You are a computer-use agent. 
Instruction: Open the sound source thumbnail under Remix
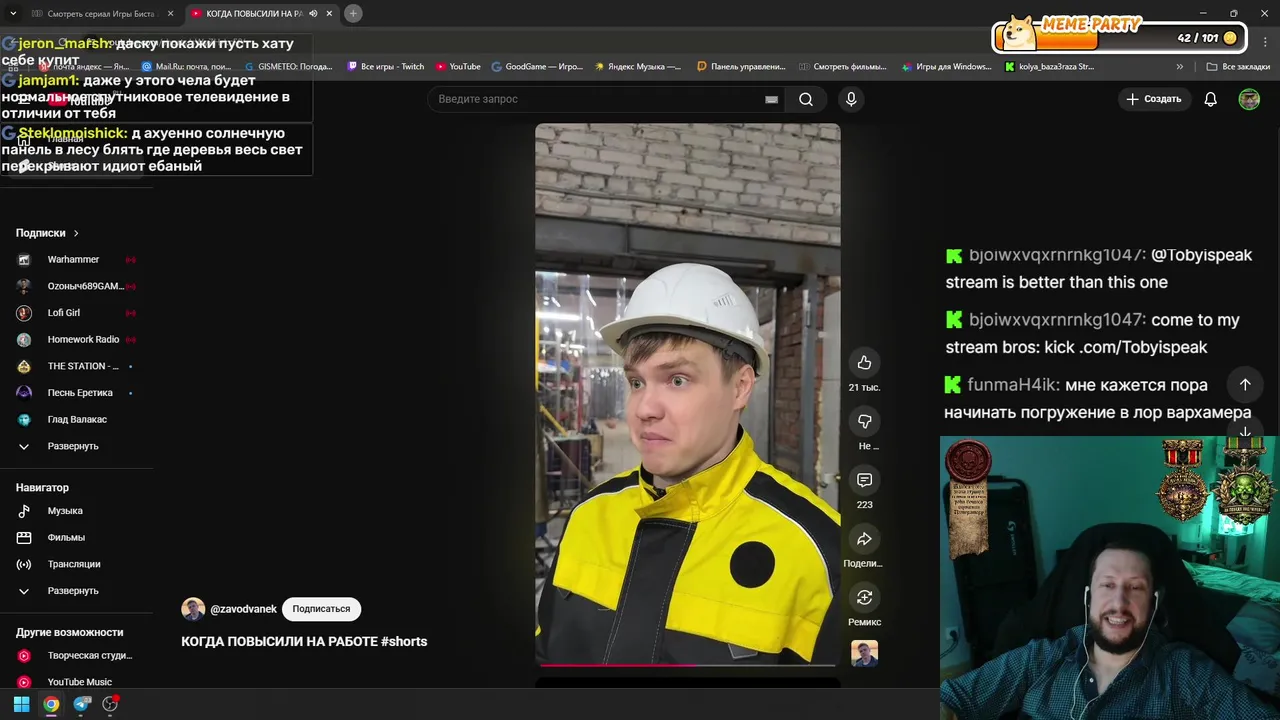(x=864, y=653)
